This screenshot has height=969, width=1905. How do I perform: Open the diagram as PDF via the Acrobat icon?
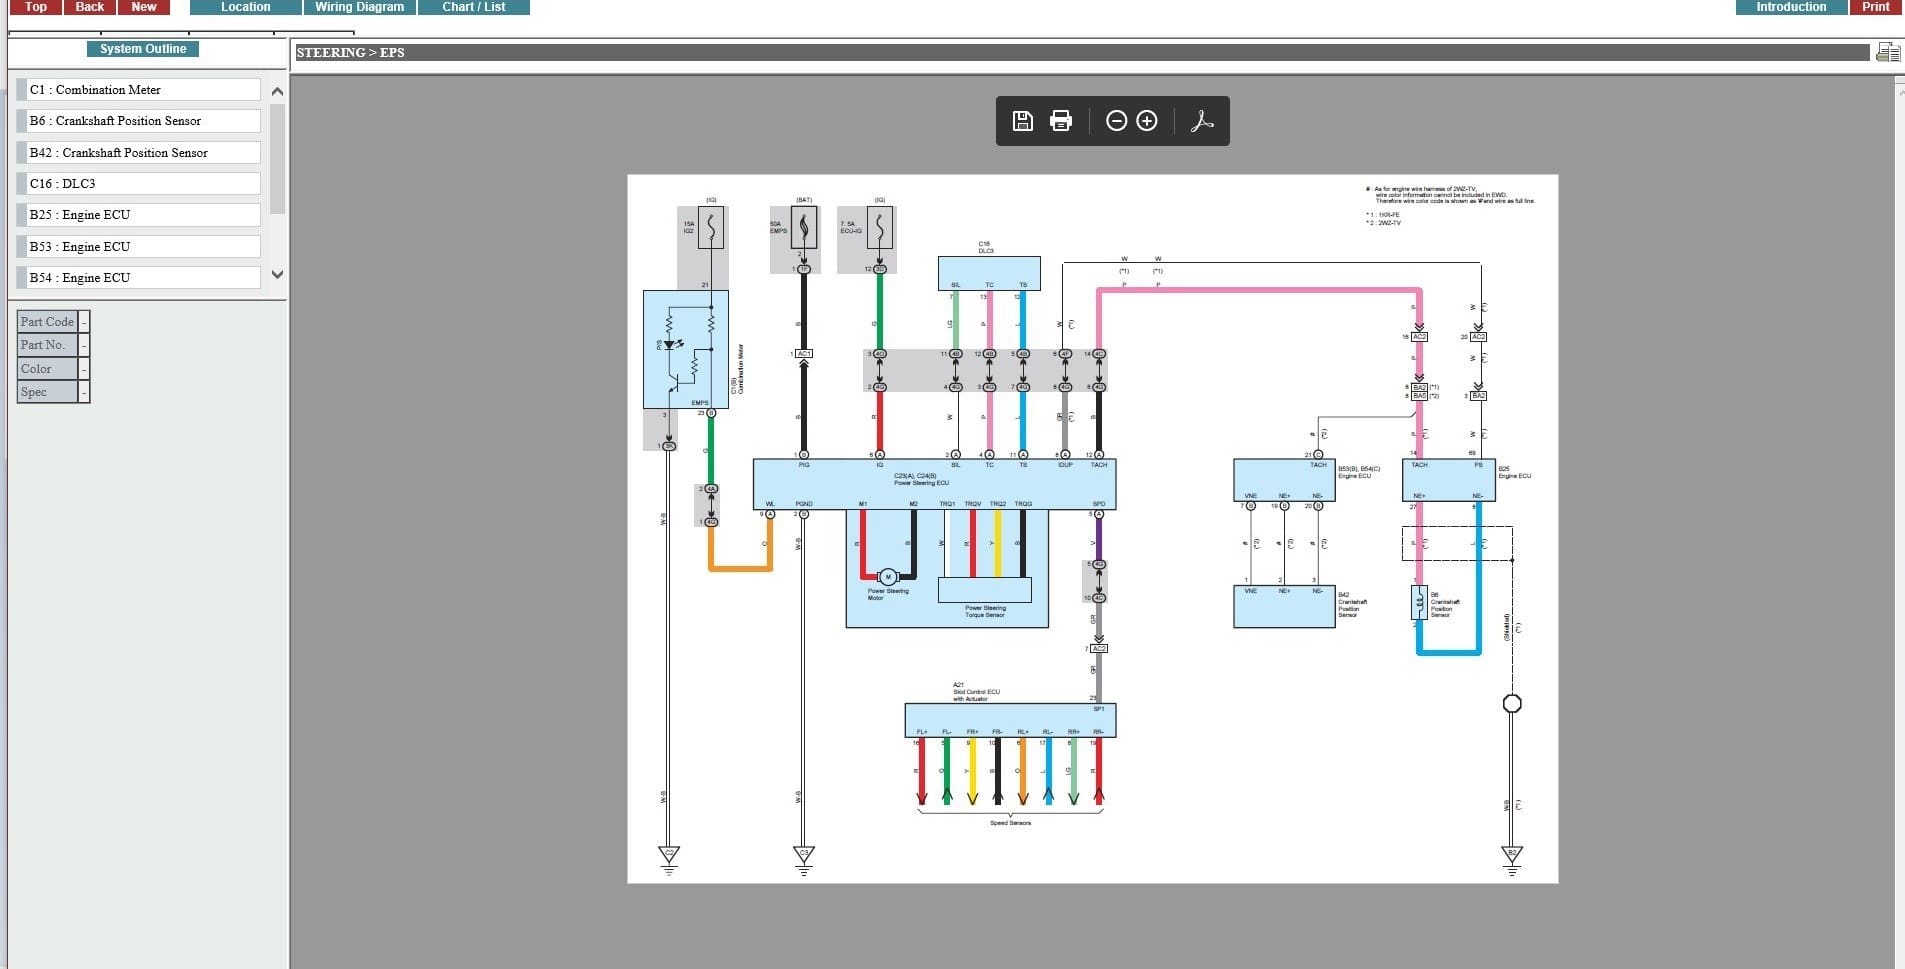(x=1202, y=121)
